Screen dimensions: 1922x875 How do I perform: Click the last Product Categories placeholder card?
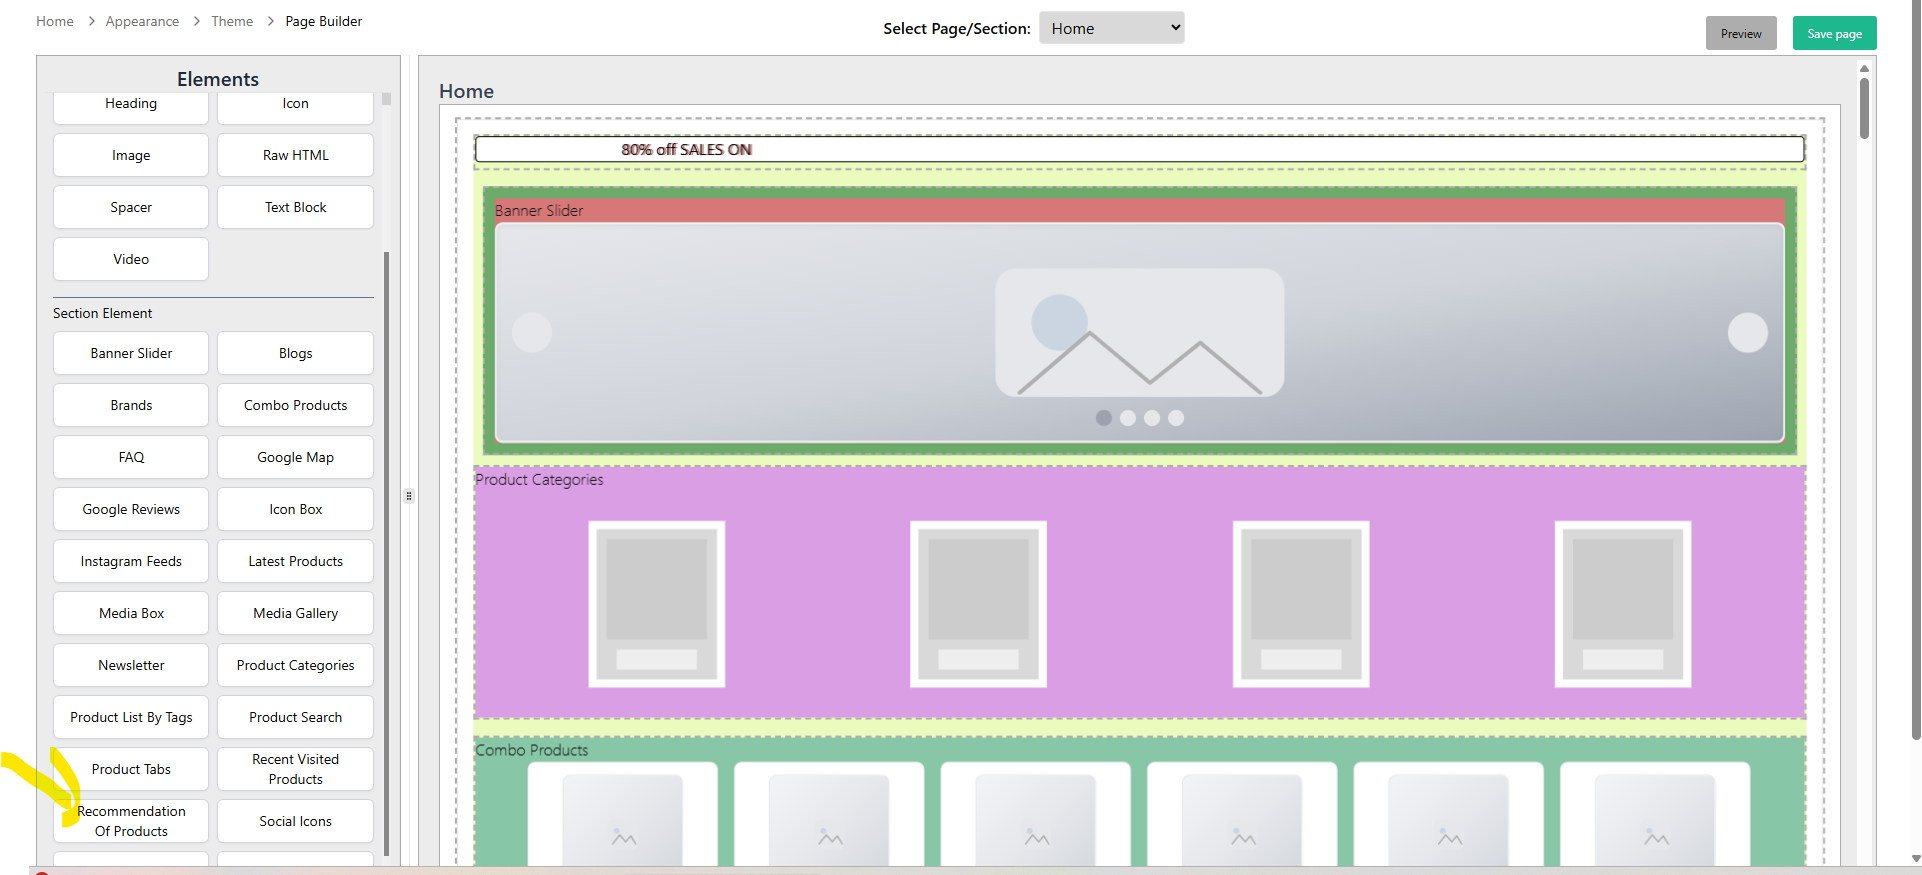(1623, 604)
